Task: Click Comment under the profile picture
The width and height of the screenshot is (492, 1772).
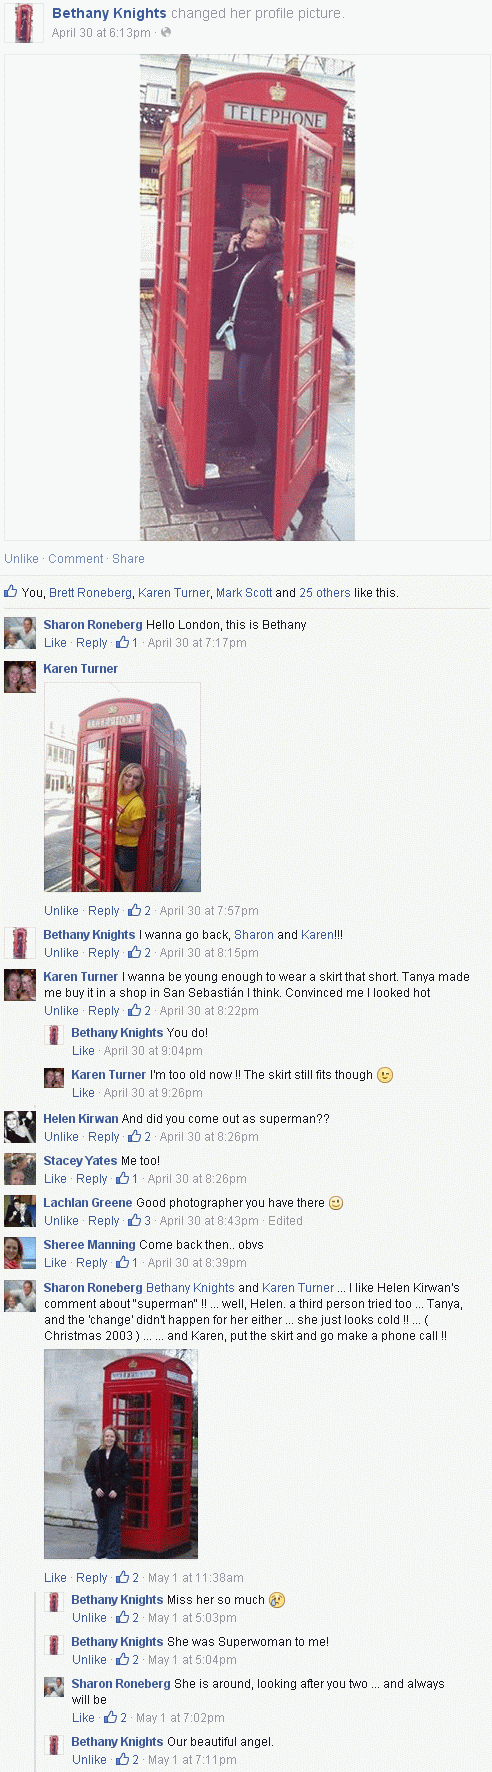Action: [76, 559]
